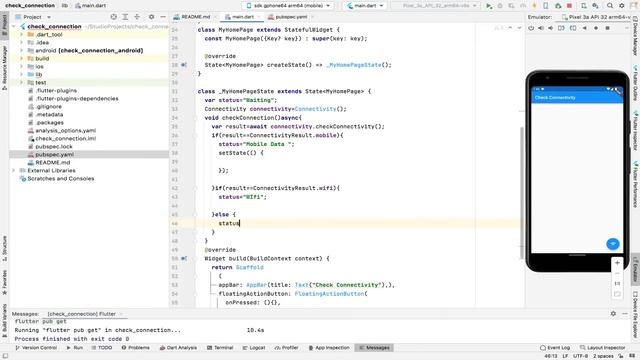
Task: Open the Event Log
Action: (x=555, y=348)
